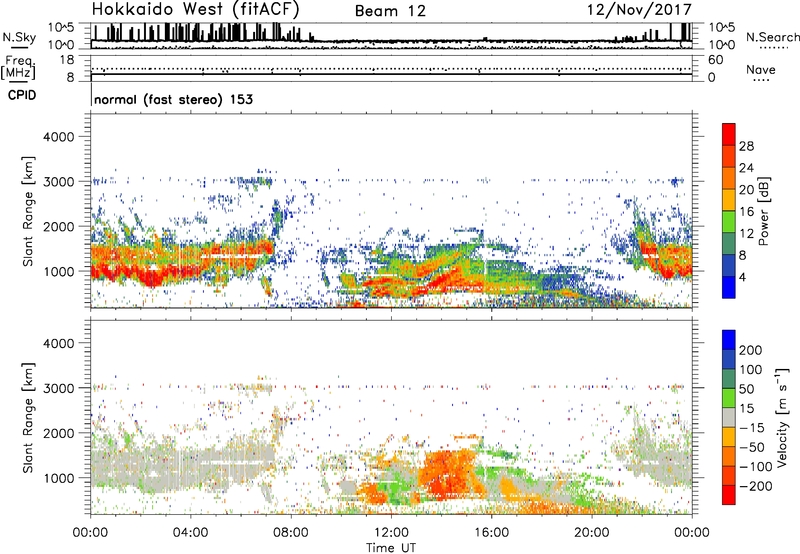Click the 'CPID' row label

(x=22, y=95)
